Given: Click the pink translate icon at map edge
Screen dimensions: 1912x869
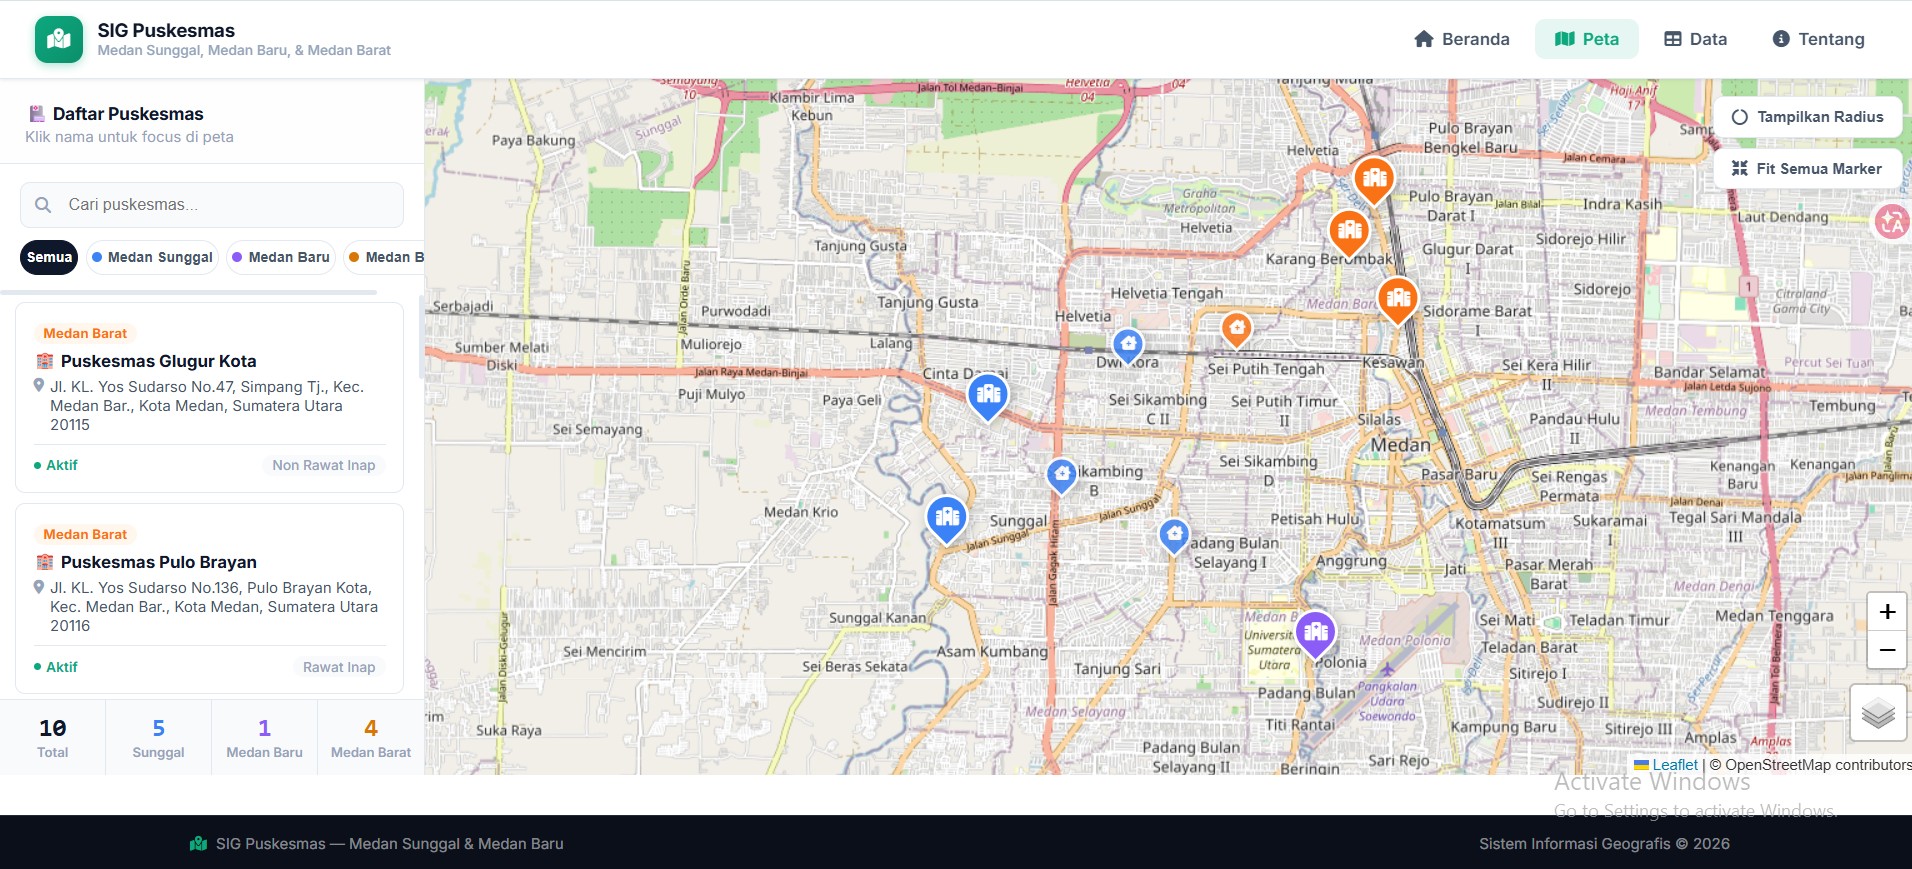Looking at the screenshot, I should tap(1891, 222).
